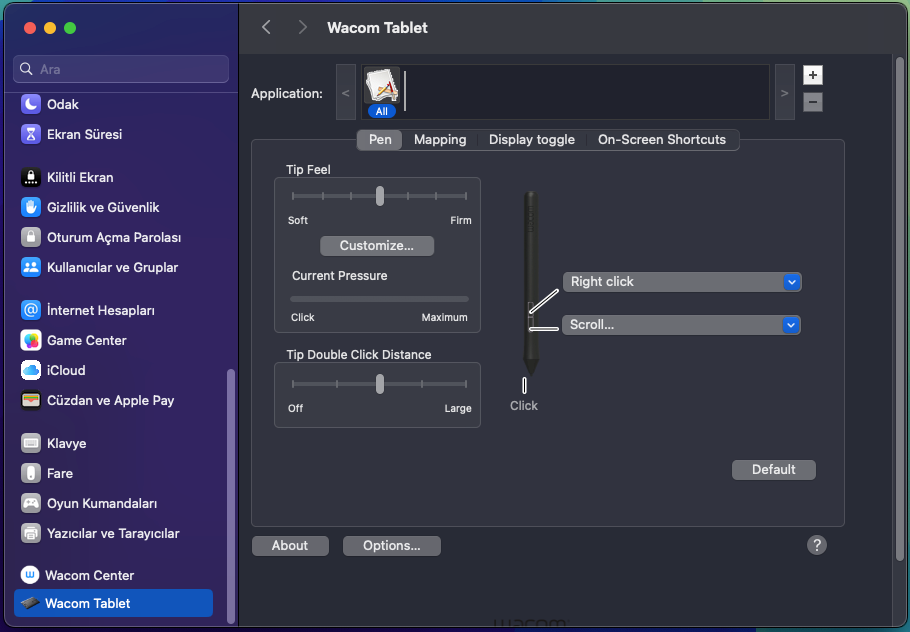The height and width of the screenshot is (632, 910).
Task: Switch to the Mapping tab
Action: pos(440,140)
